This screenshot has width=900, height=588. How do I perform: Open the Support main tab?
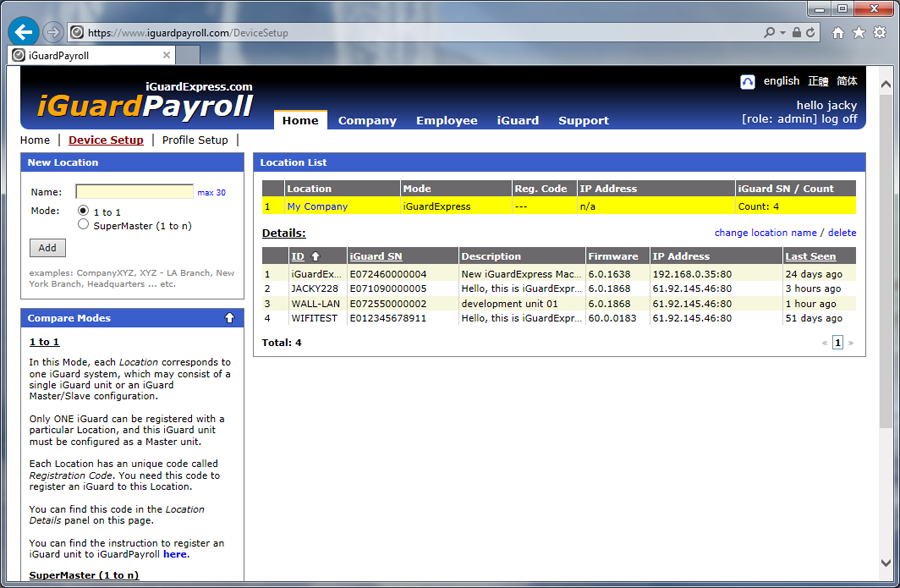(x=583, y=121)
